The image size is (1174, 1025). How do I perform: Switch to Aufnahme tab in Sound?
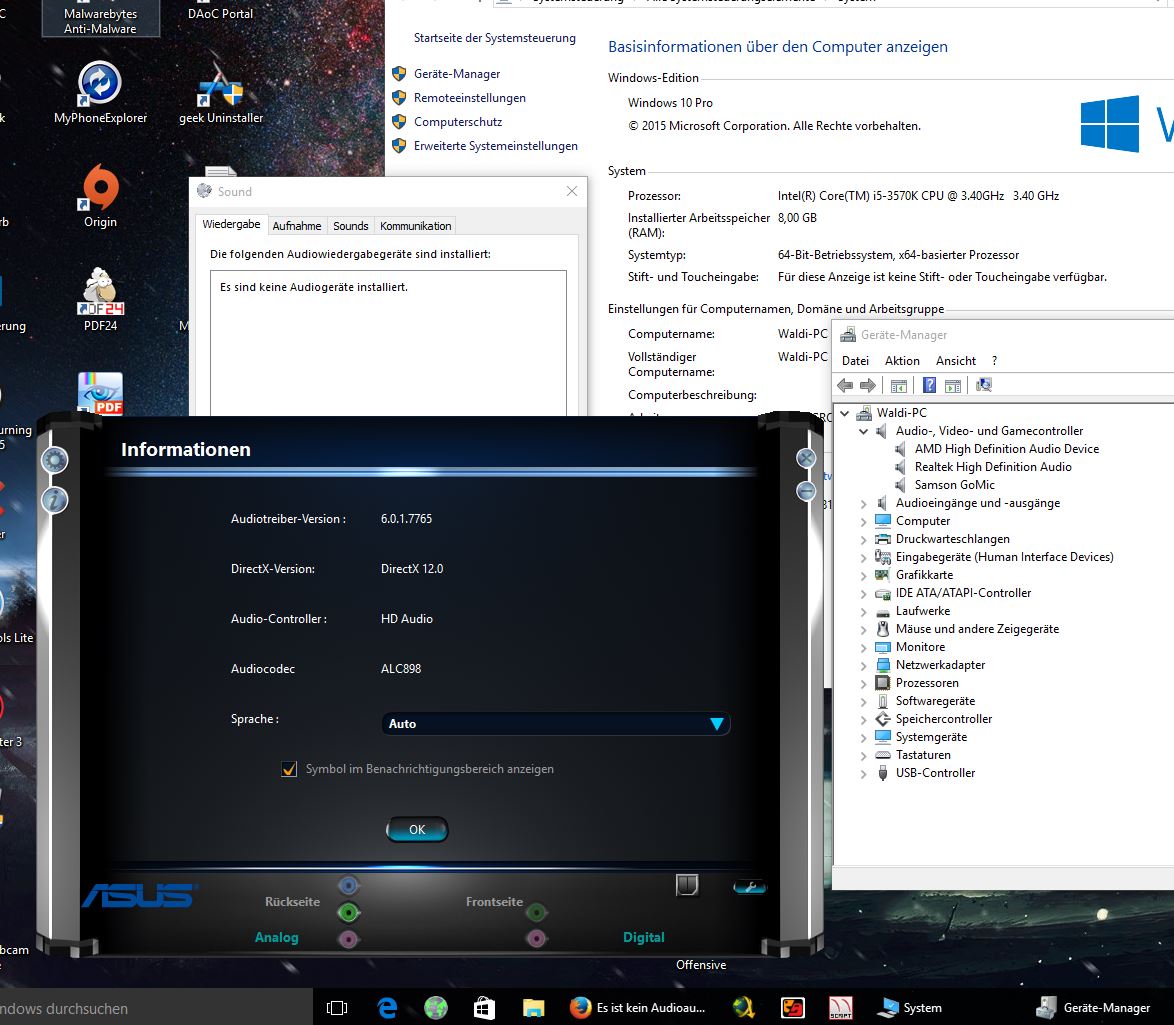click(x=296, y=226)
